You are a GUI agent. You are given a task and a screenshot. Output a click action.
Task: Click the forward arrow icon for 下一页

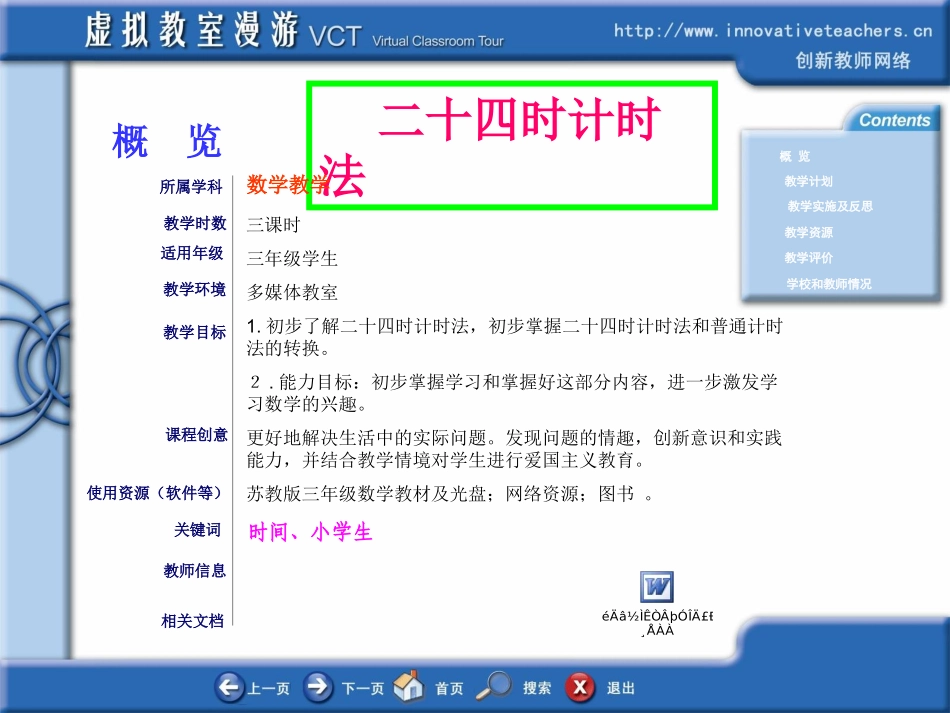318,687
